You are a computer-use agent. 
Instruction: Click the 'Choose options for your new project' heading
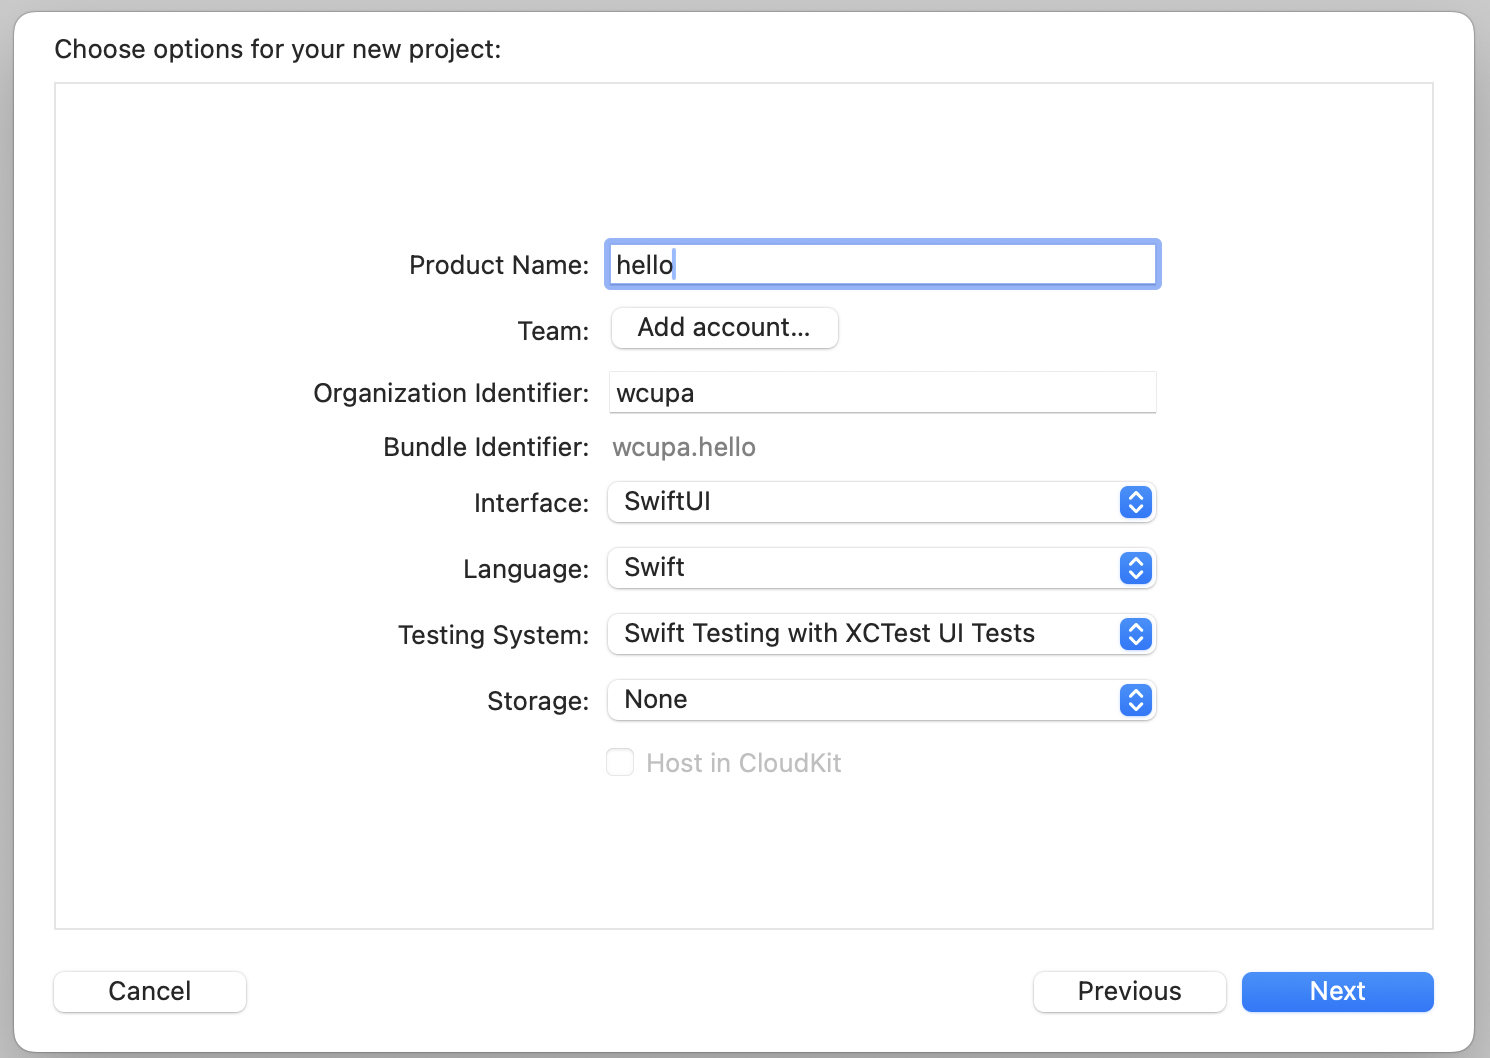(278, 49)
